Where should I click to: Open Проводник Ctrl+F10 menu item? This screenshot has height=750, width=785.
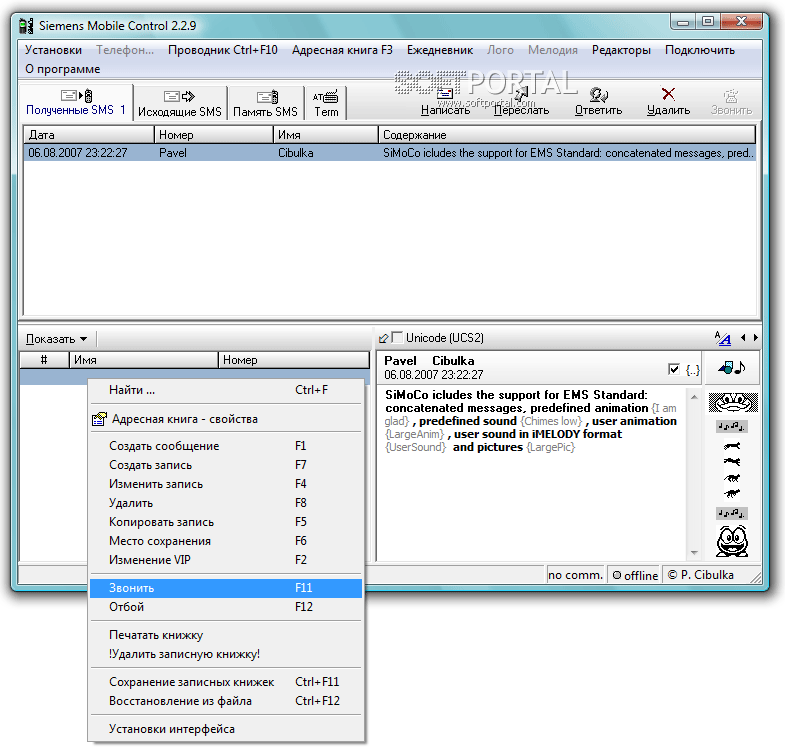tap(222, 50)
